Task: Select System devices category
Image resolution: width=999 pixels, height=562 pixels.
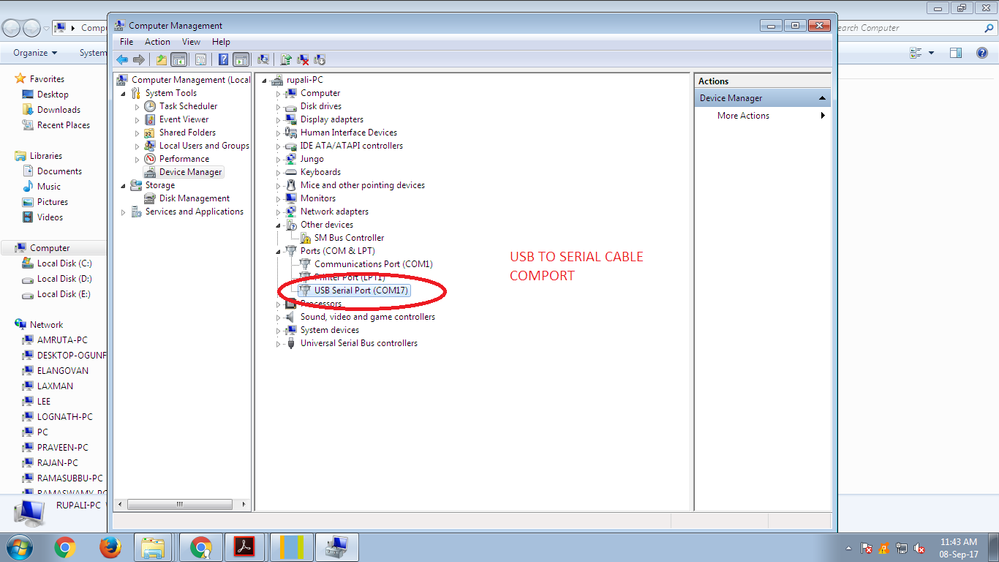Action: 329,330
